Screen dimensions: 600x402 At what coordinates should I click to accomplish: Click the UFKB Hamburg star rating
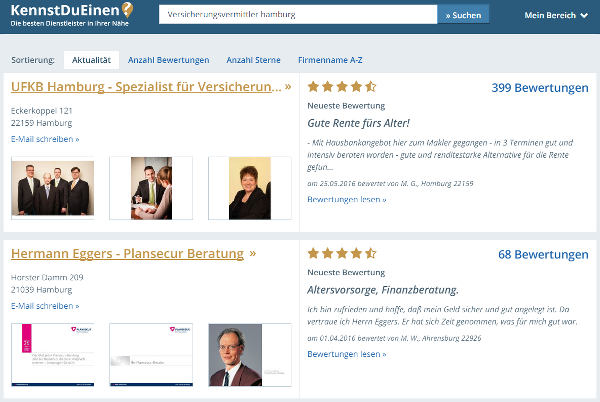click(342, 87)
